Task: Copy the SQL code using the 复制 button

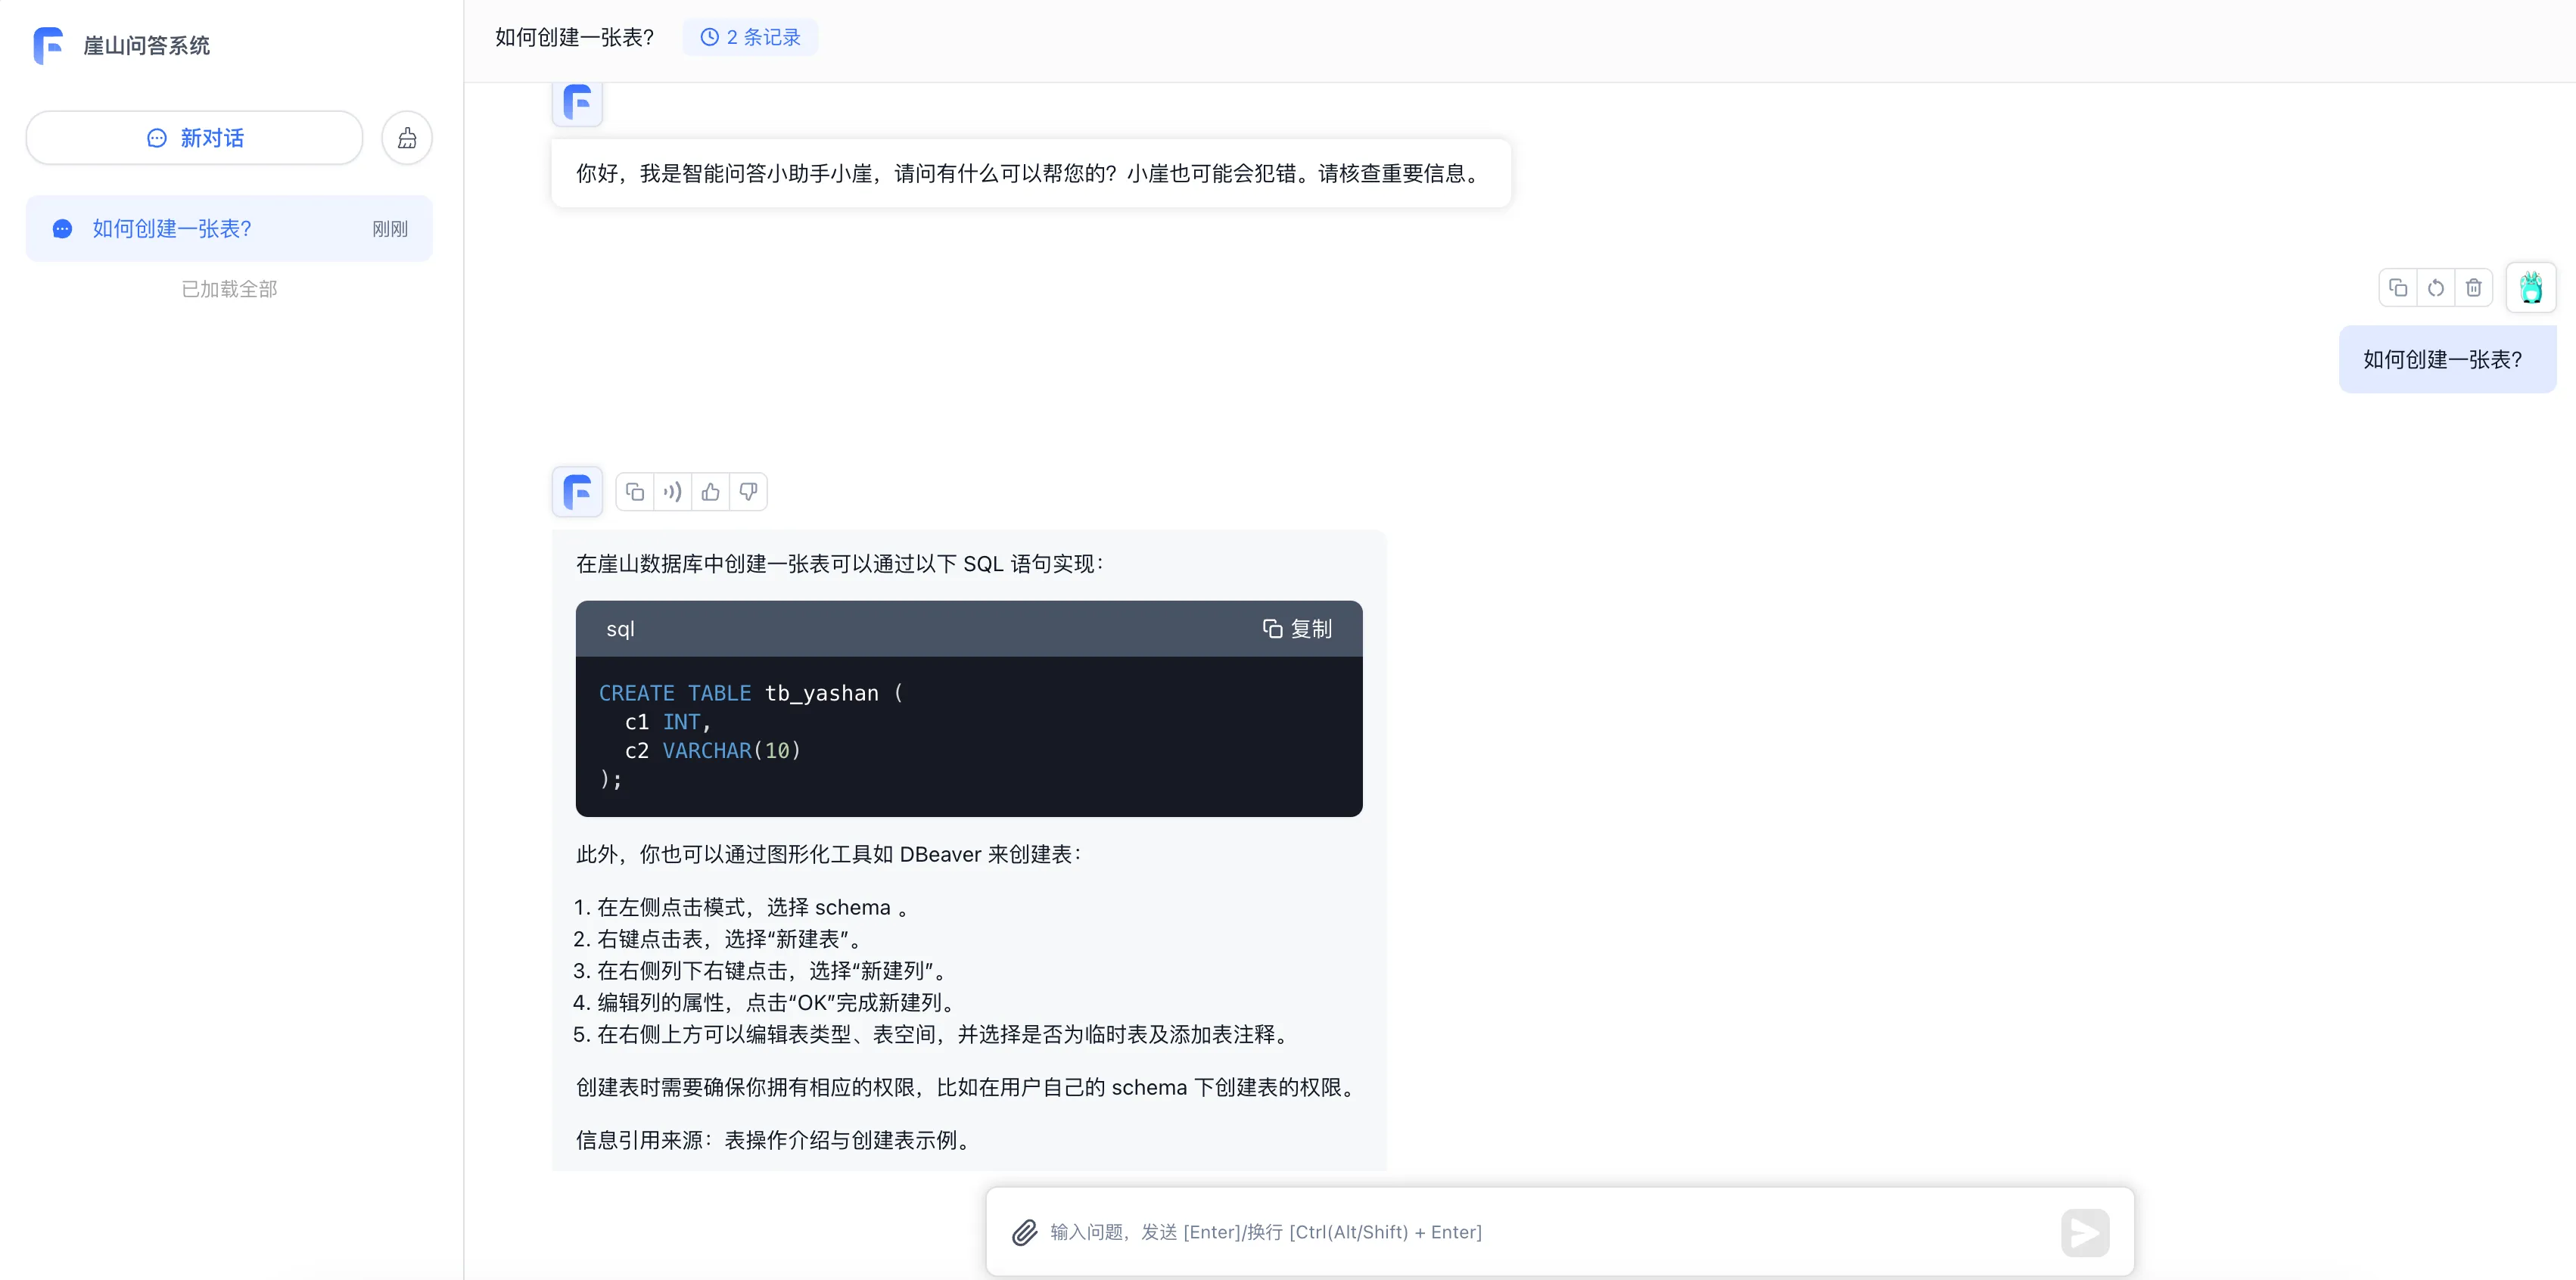Action: [1297, 628]
